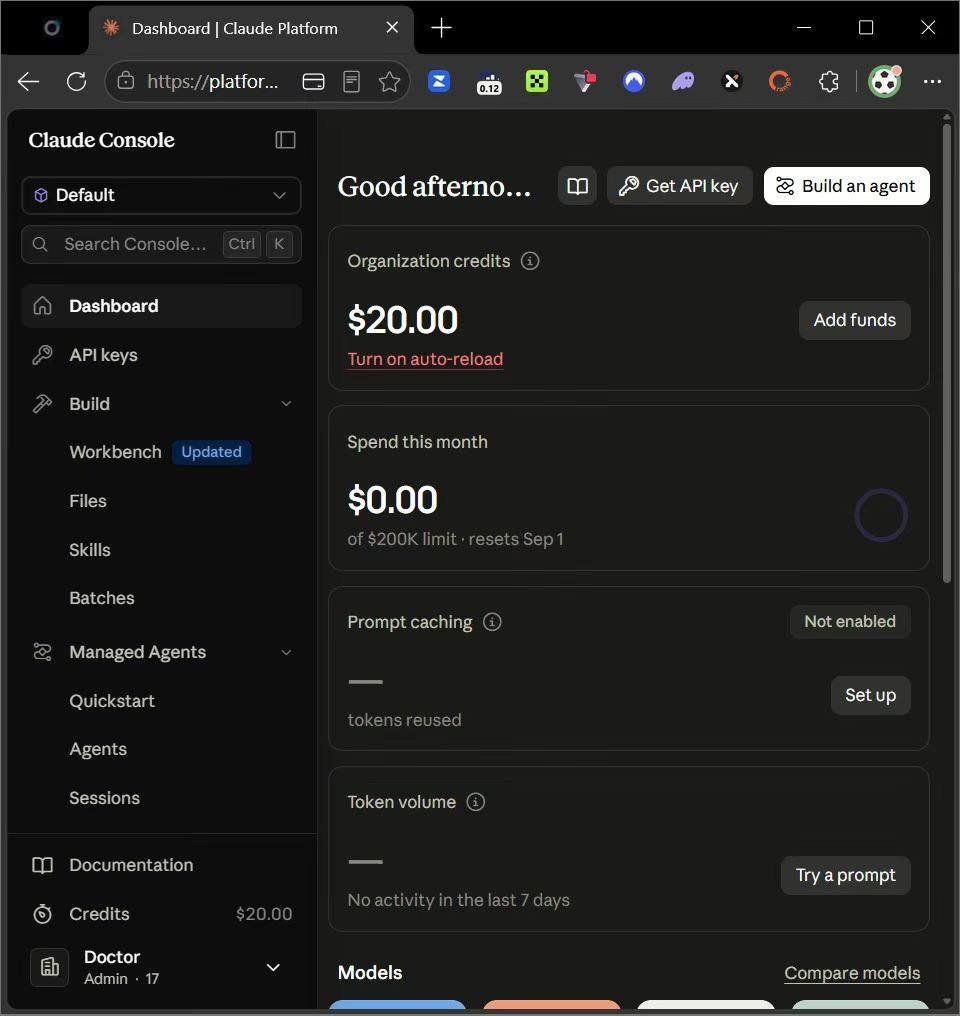Click the page vertical scrollbar thumb
This screenshot has width=960, height=1016.
click(x=946, y=353)
